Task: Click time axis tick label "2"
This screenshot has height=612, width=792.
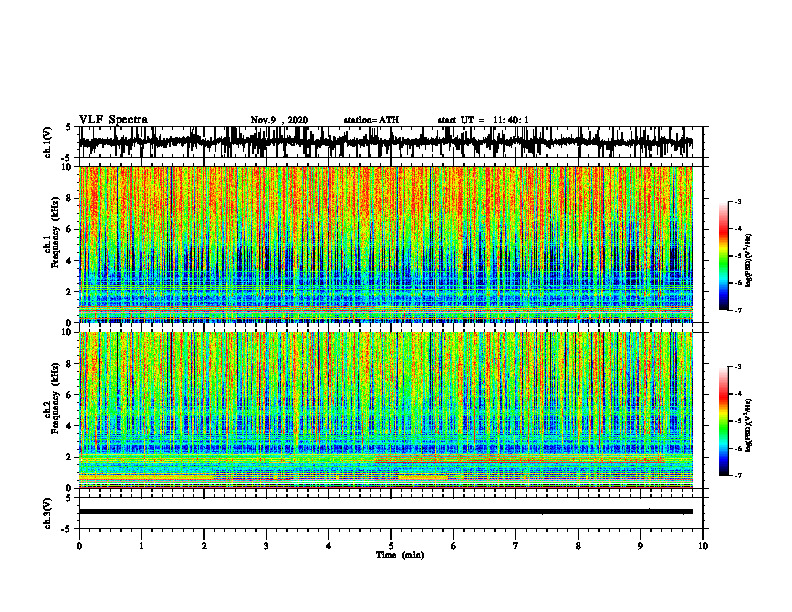Action: tap(204, 546)
